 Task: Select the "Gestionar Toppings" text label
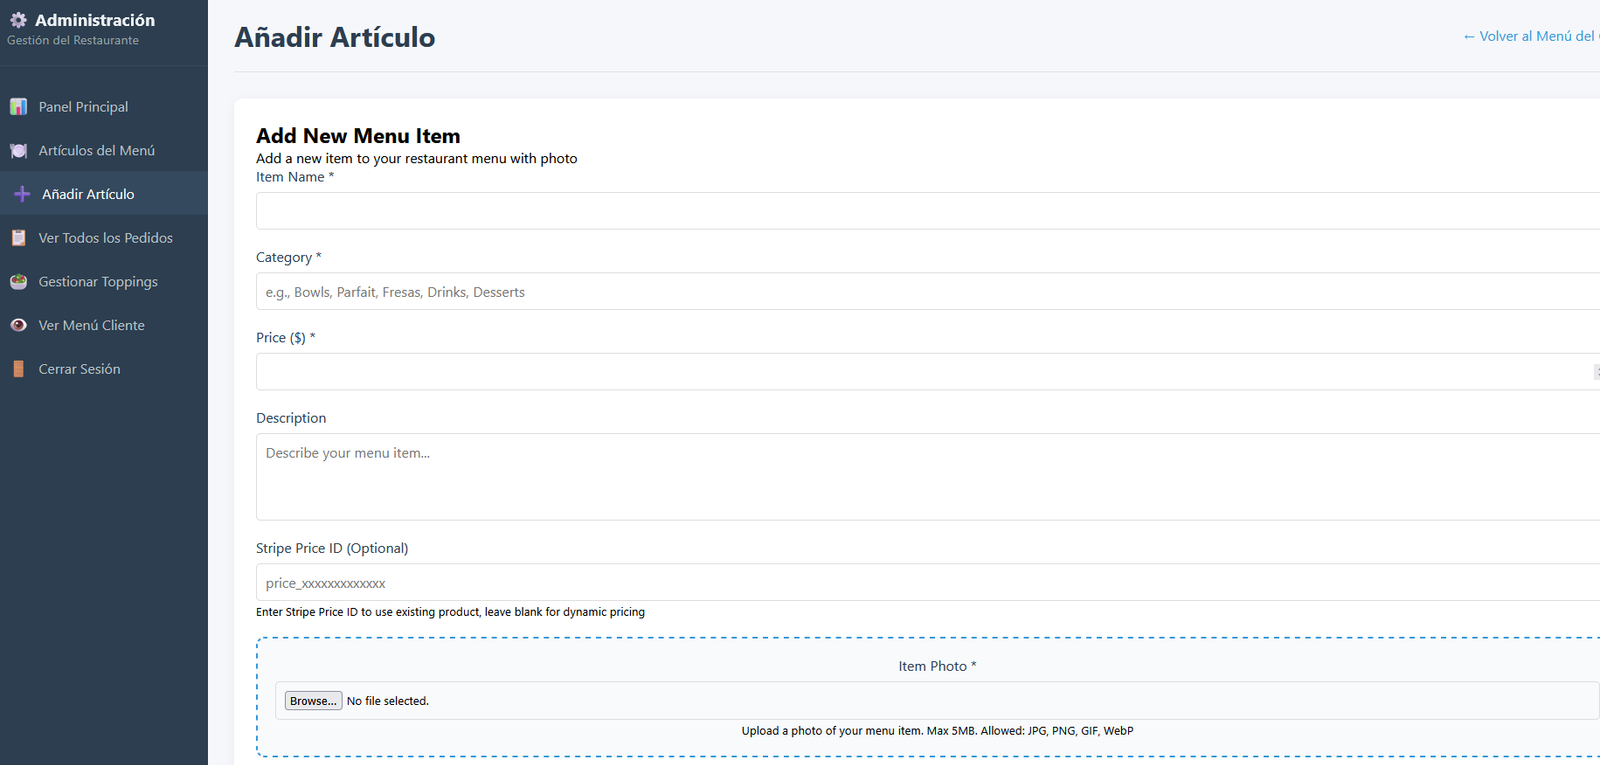[x=98, y=282]
